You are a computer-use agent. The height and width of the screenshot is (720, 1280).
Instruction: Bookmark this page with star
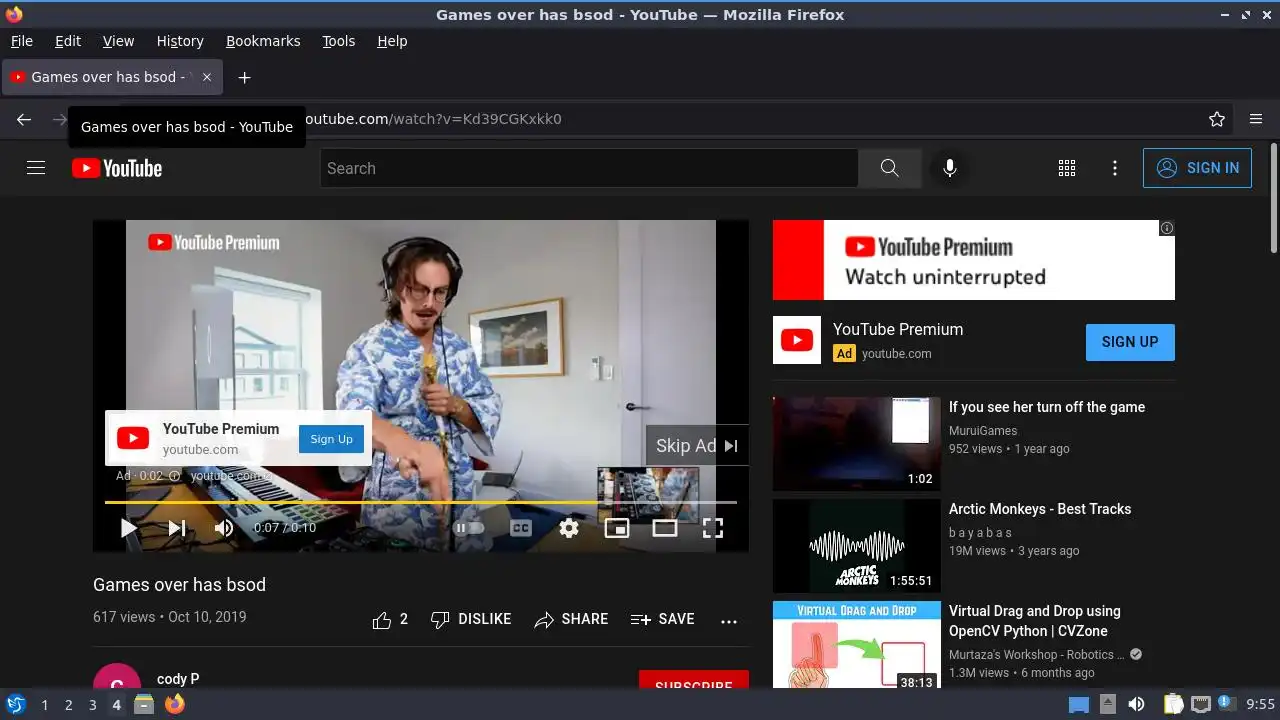point(1217,119)
